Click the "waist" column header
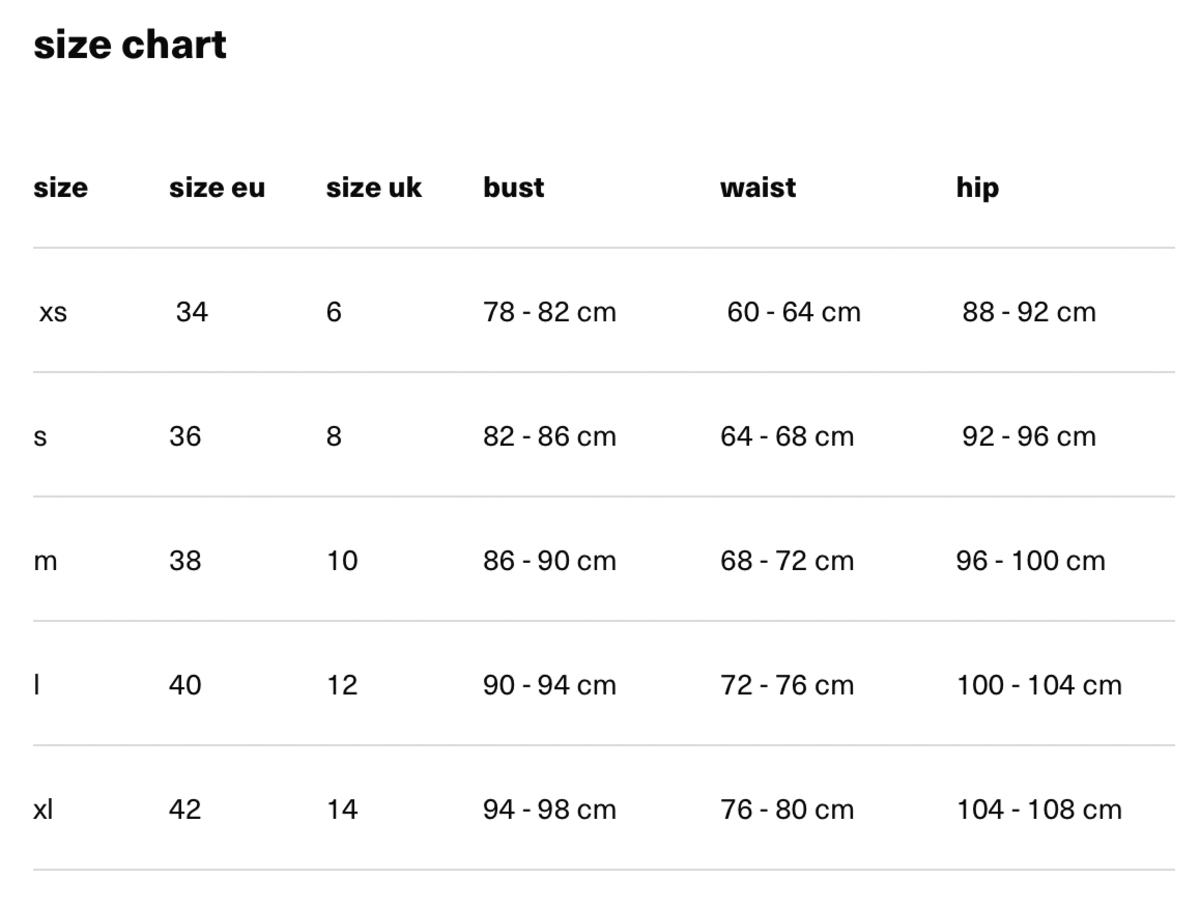This screenshot has height=908, width=1200. [x=758, y=187]
